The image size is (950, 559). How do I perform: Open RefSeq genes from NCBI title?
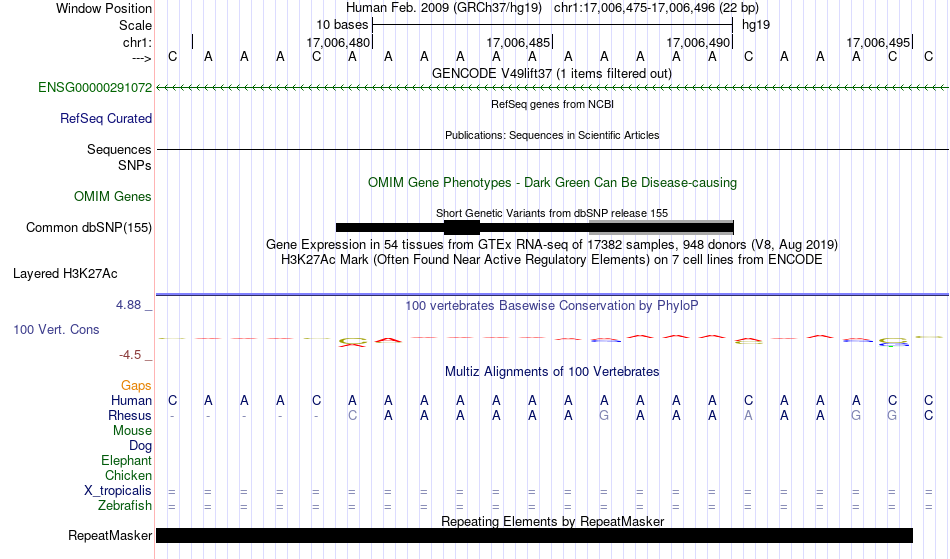pyautogui.click(x=553, y=104)
